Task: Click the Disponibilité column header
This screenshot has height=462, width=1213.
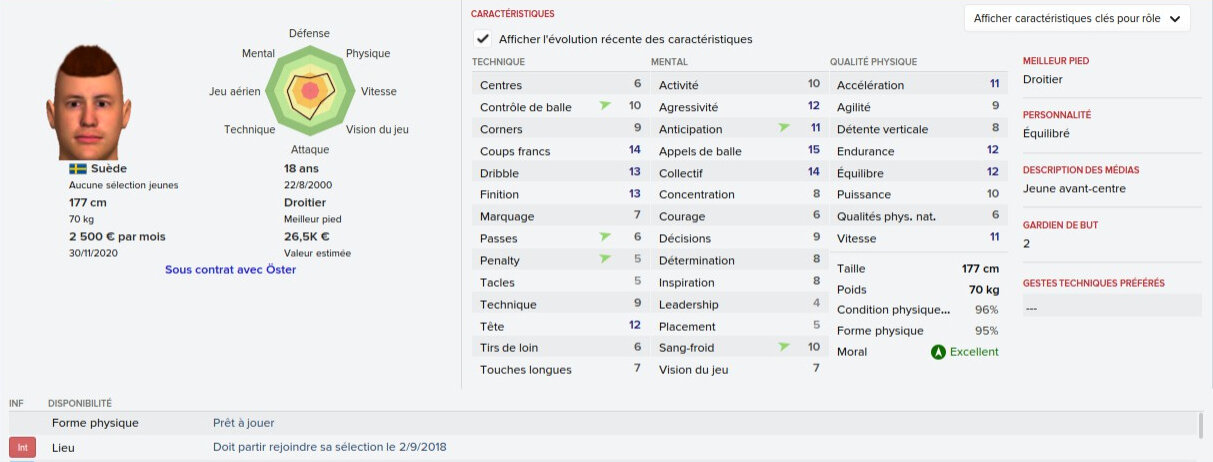Action: [x=79, y=404]
